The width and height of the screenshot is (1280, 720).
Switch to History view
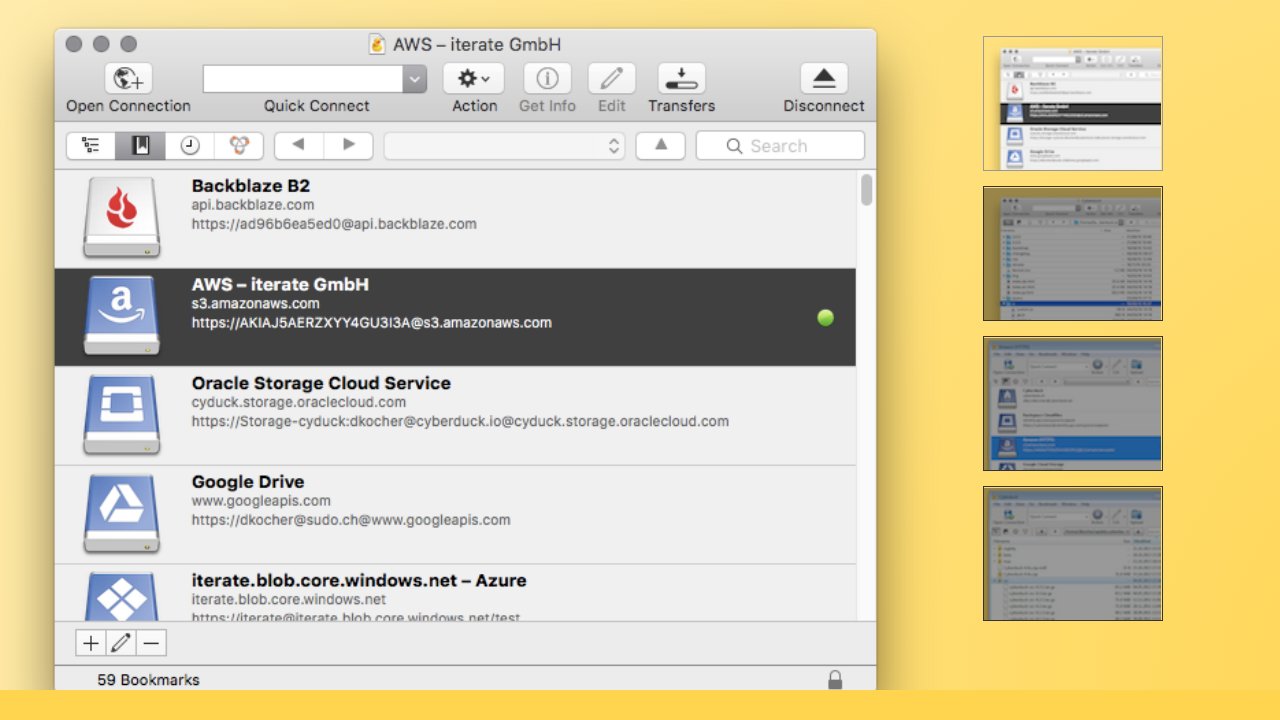click(x=190, y=145)
